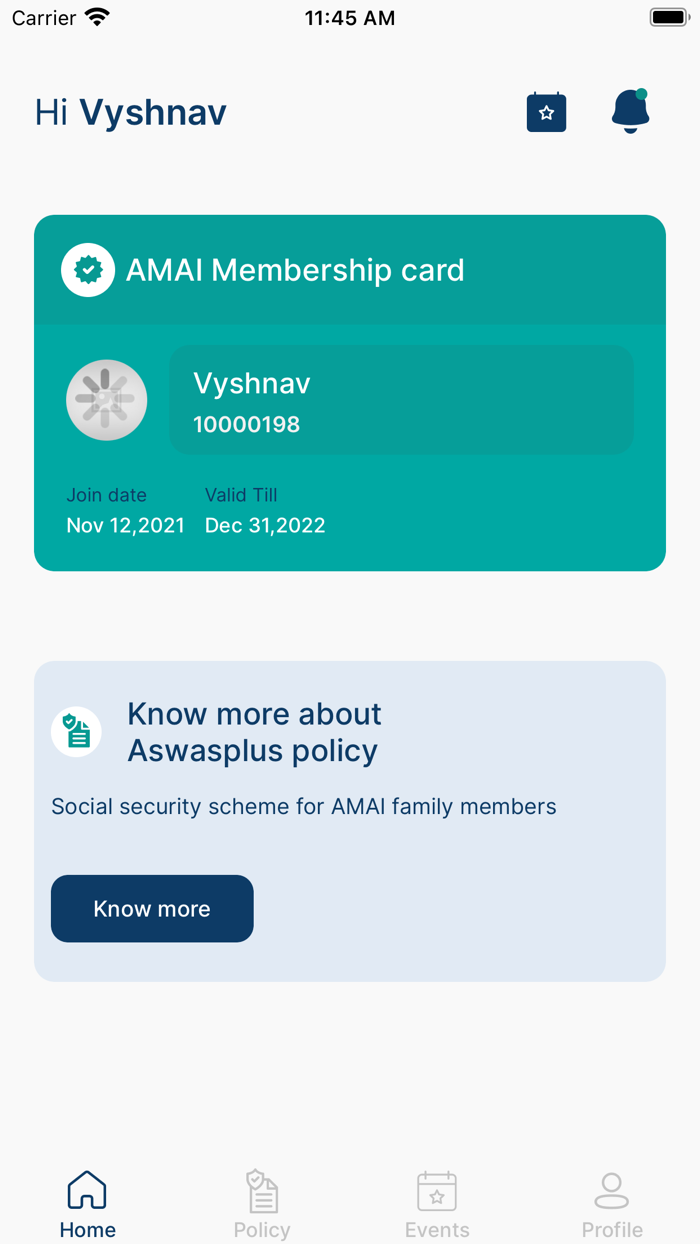Tap the member name and ID box
The width and height of the screenshot is (700, 1244).
pyautogui.click(x=401, y=400)
